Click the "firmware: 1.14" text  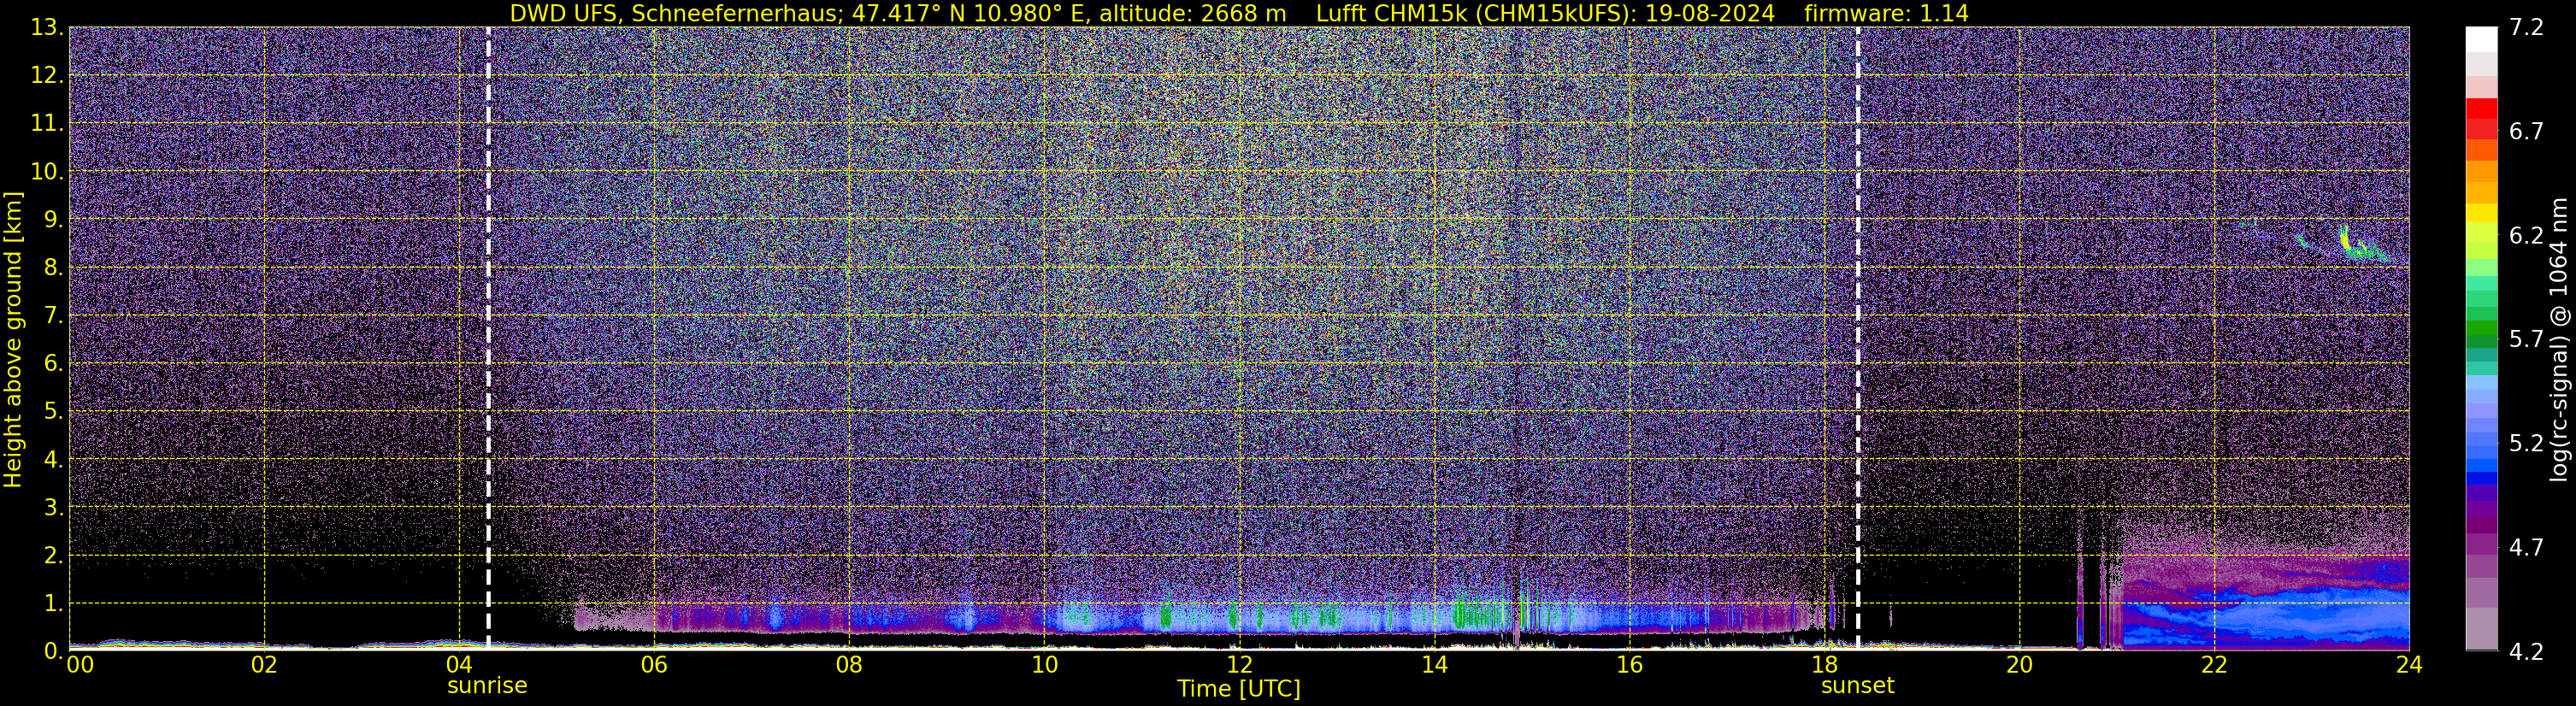(x=1886, y=14)
